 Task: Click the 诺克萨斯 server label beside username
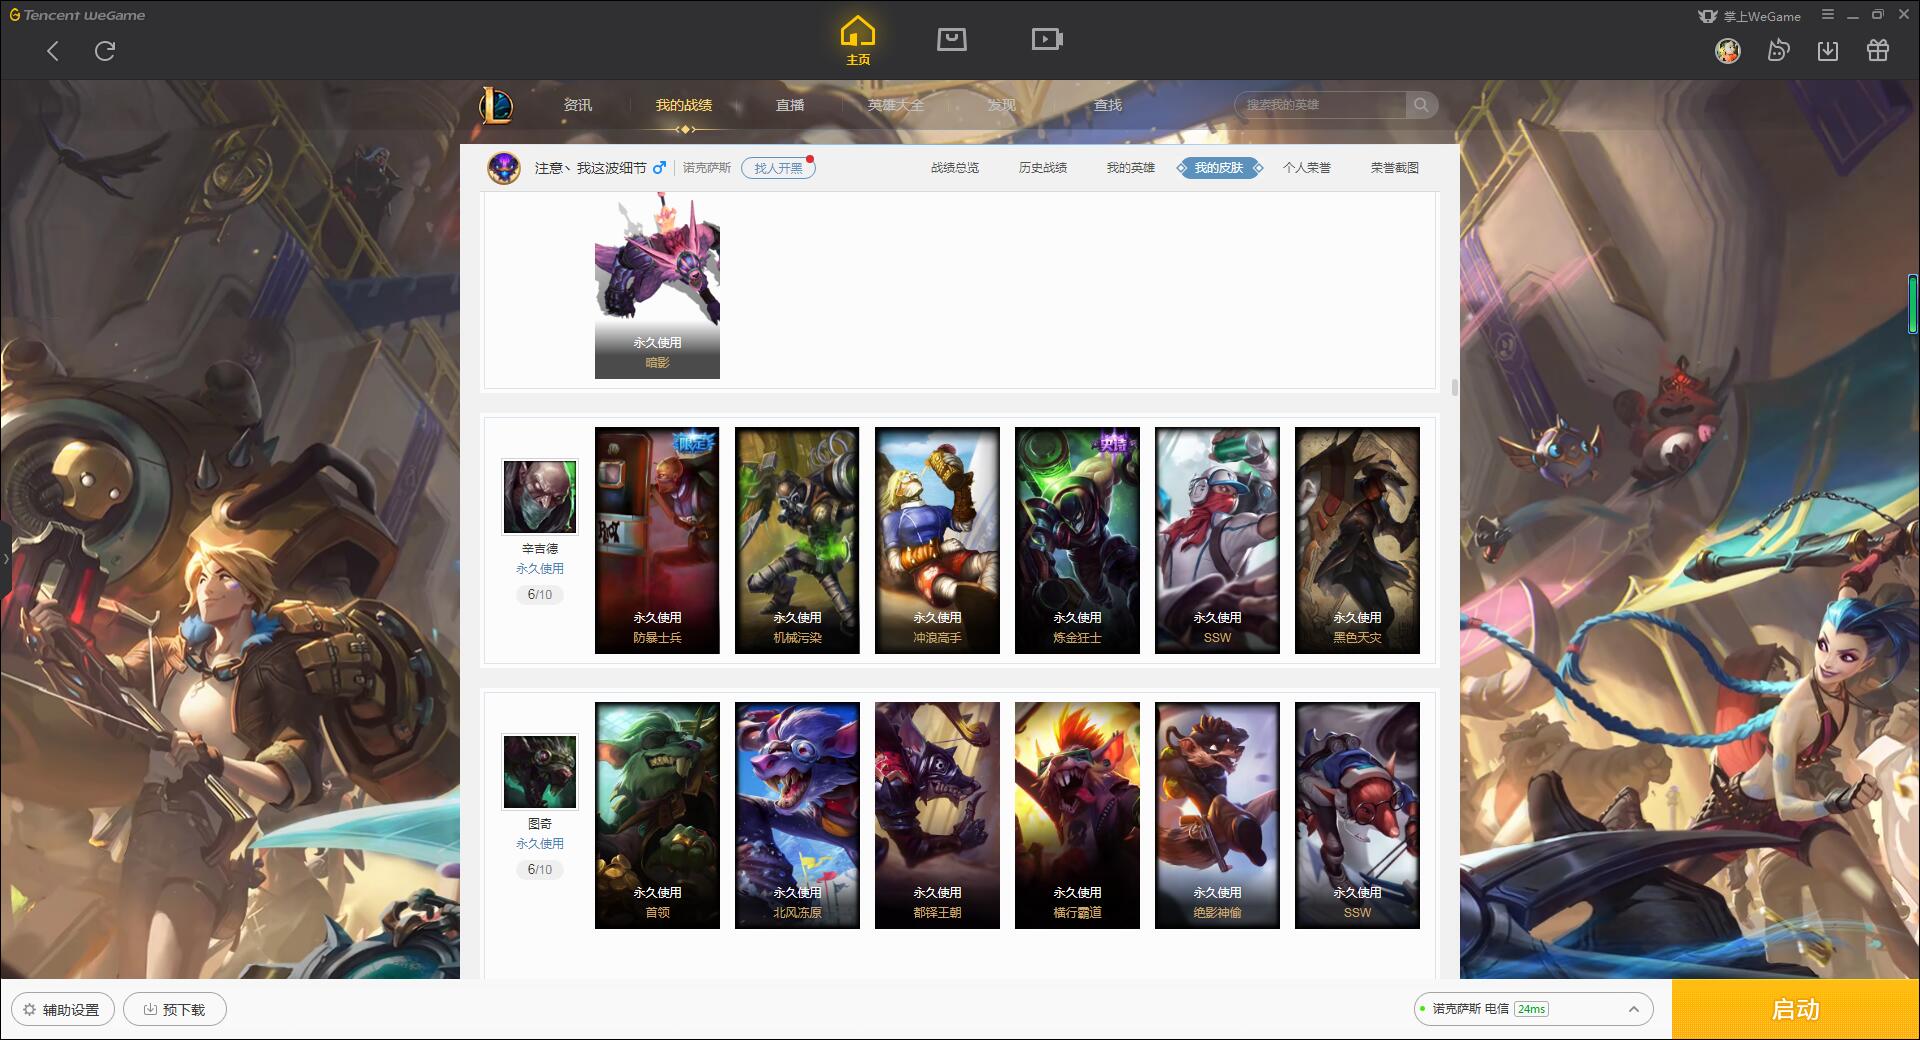pyautogui.click(x=707, y=168)
